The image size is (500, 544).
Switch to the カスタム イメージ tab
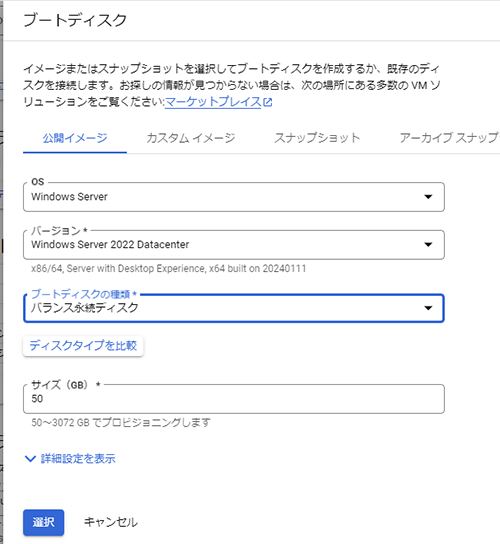pos(191,138)
